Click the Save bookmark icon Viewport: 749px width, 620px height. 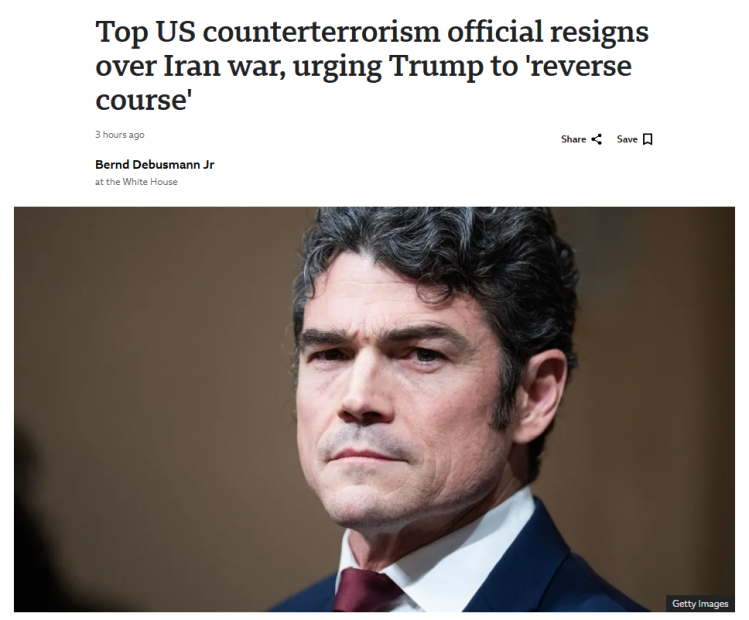click(648, 139)
